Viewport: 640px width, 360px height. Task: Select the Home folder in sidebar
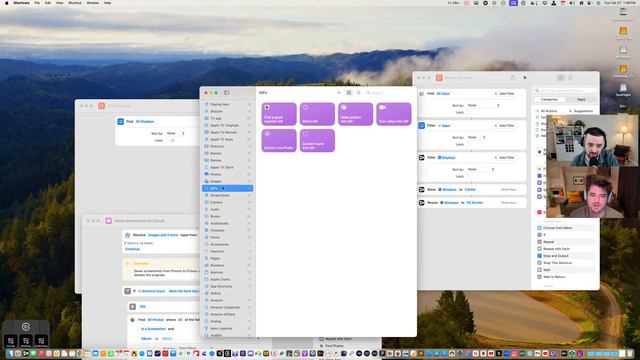228,237
